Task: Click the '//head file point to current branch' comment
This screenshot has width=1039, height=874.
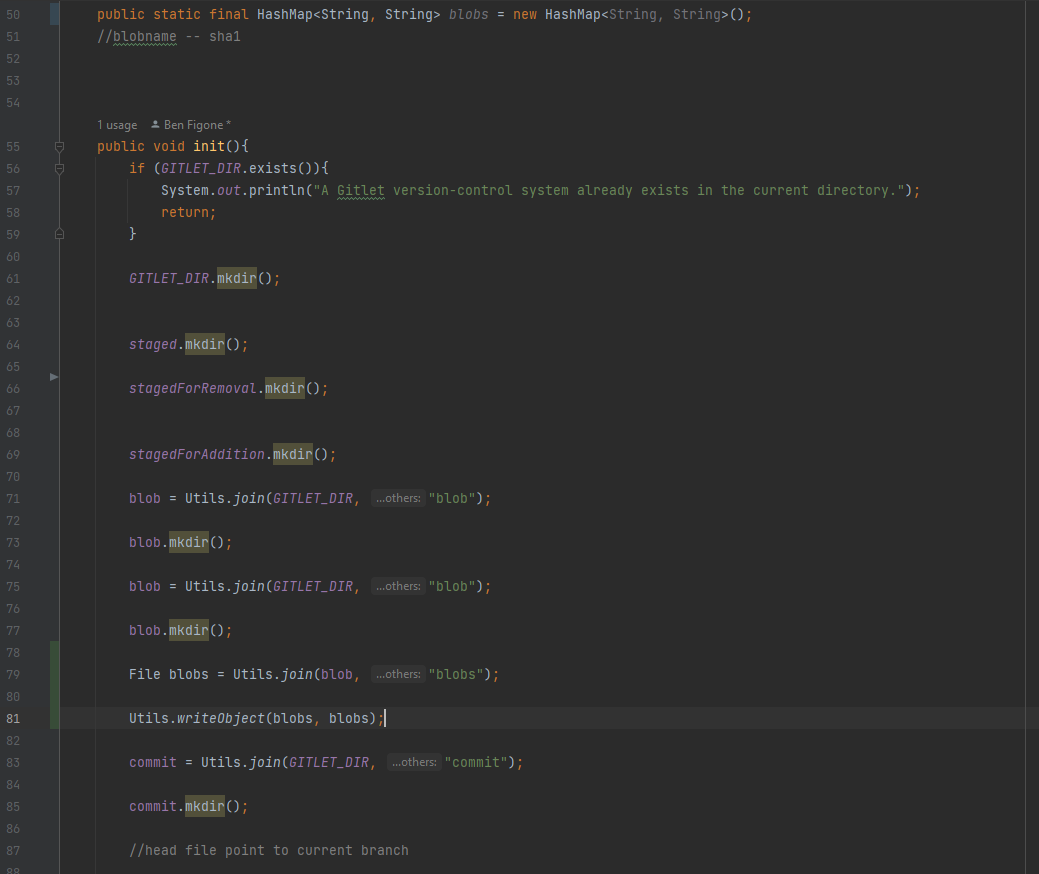Action: coord(268,850)
